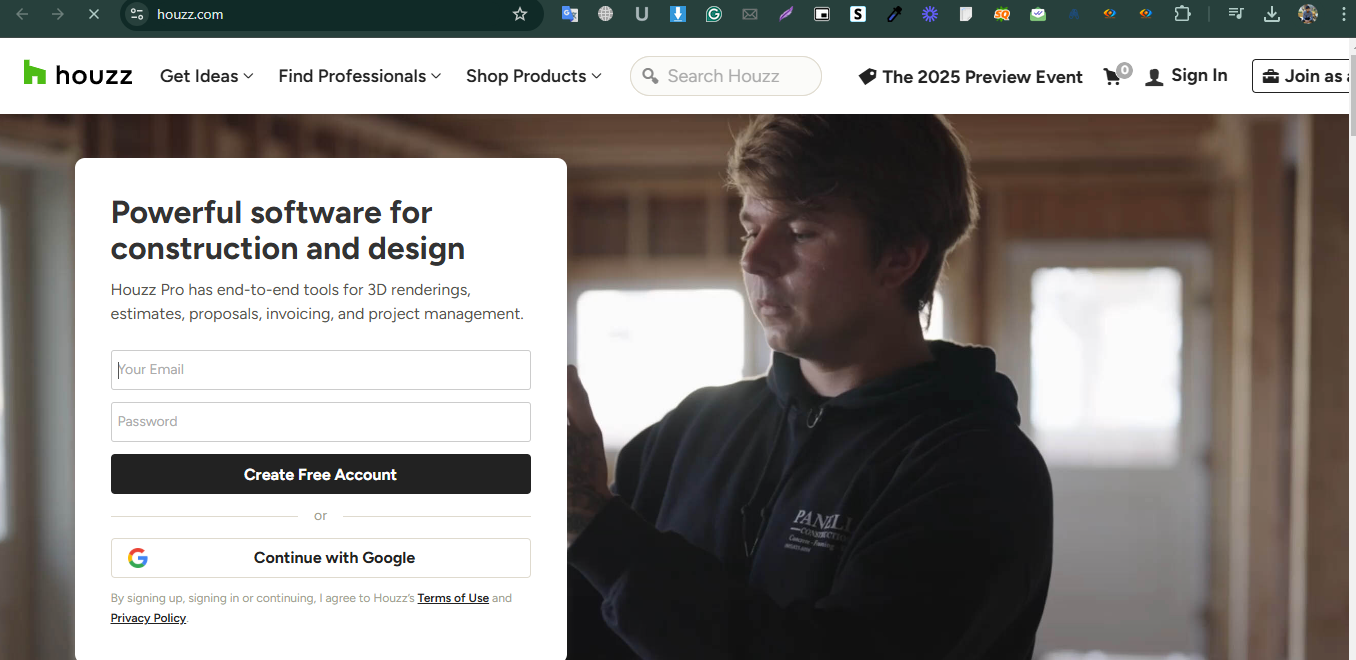Choose Continue with Google

pyautogui.click(x=321, y=558)
